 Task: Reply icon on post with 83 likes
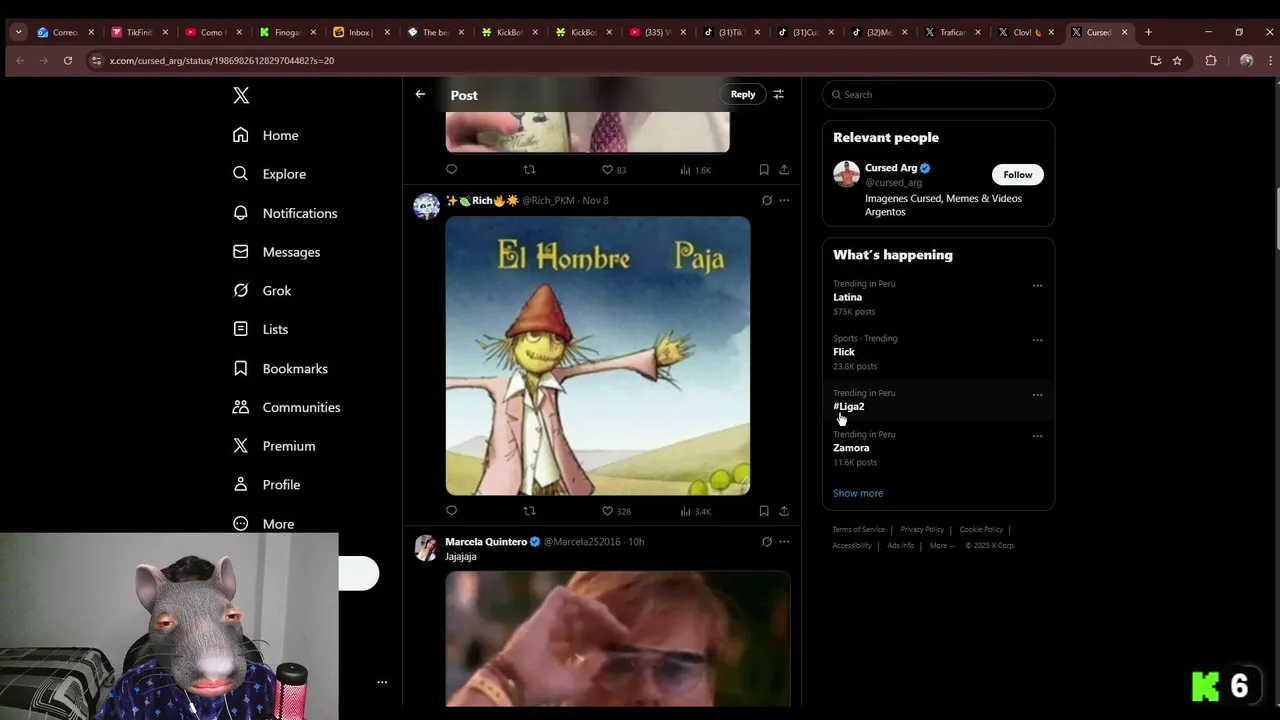(451, 170)
